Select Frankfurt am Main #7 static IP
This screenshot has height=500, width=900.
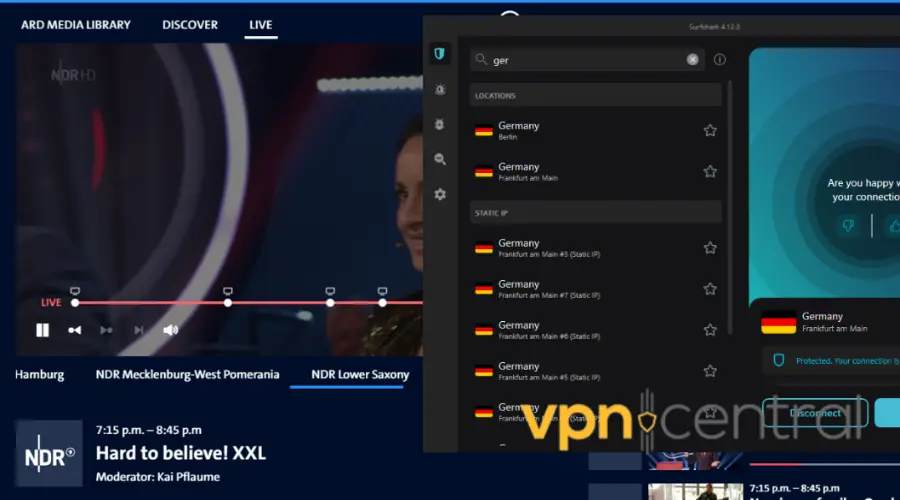point(595,289)
